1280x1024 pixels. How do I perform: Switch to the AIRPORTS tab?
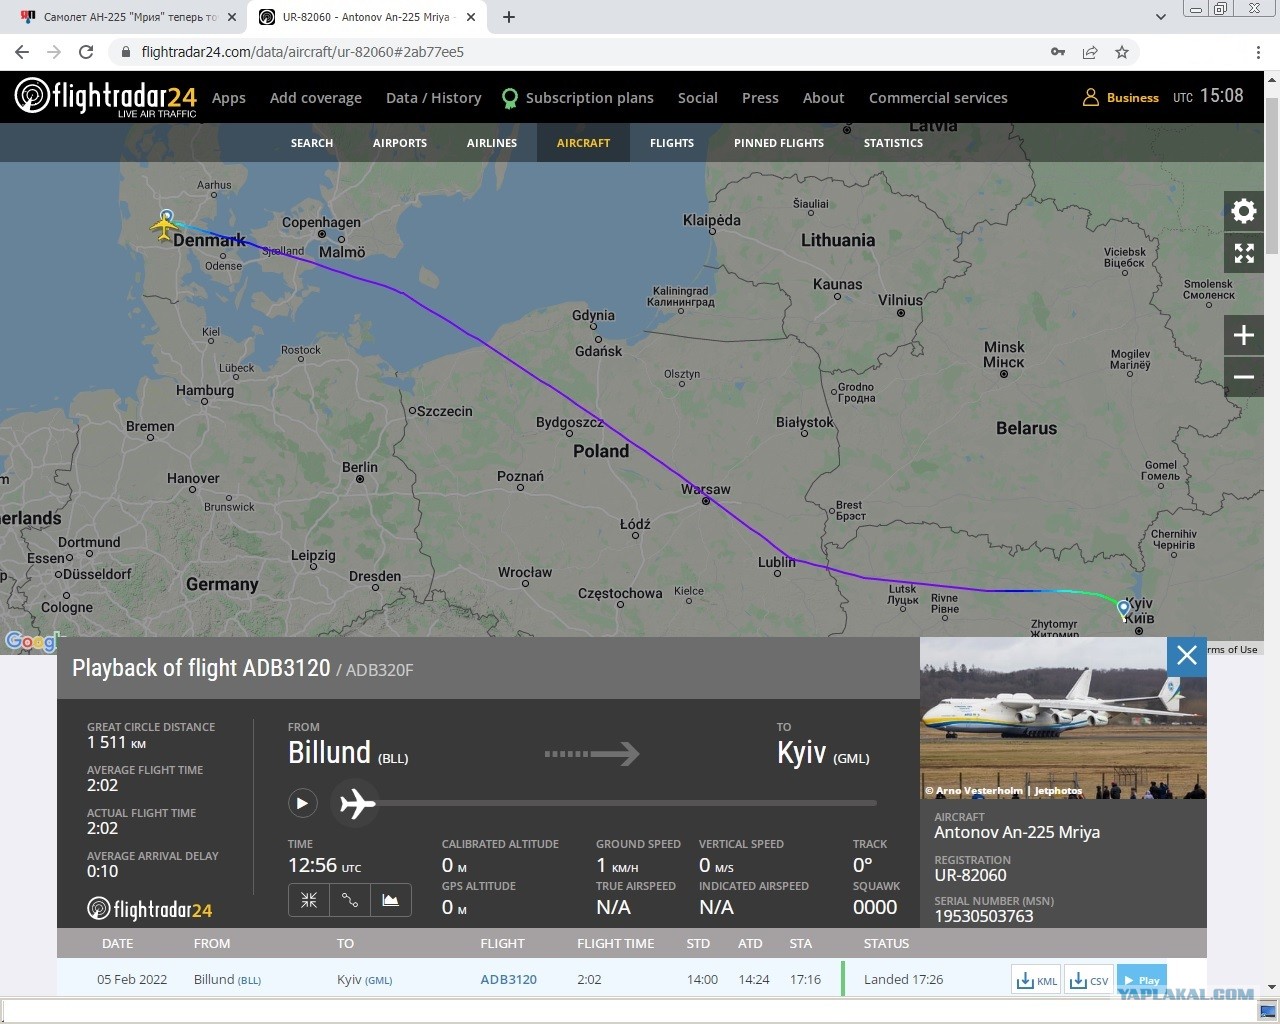point(400,143)
